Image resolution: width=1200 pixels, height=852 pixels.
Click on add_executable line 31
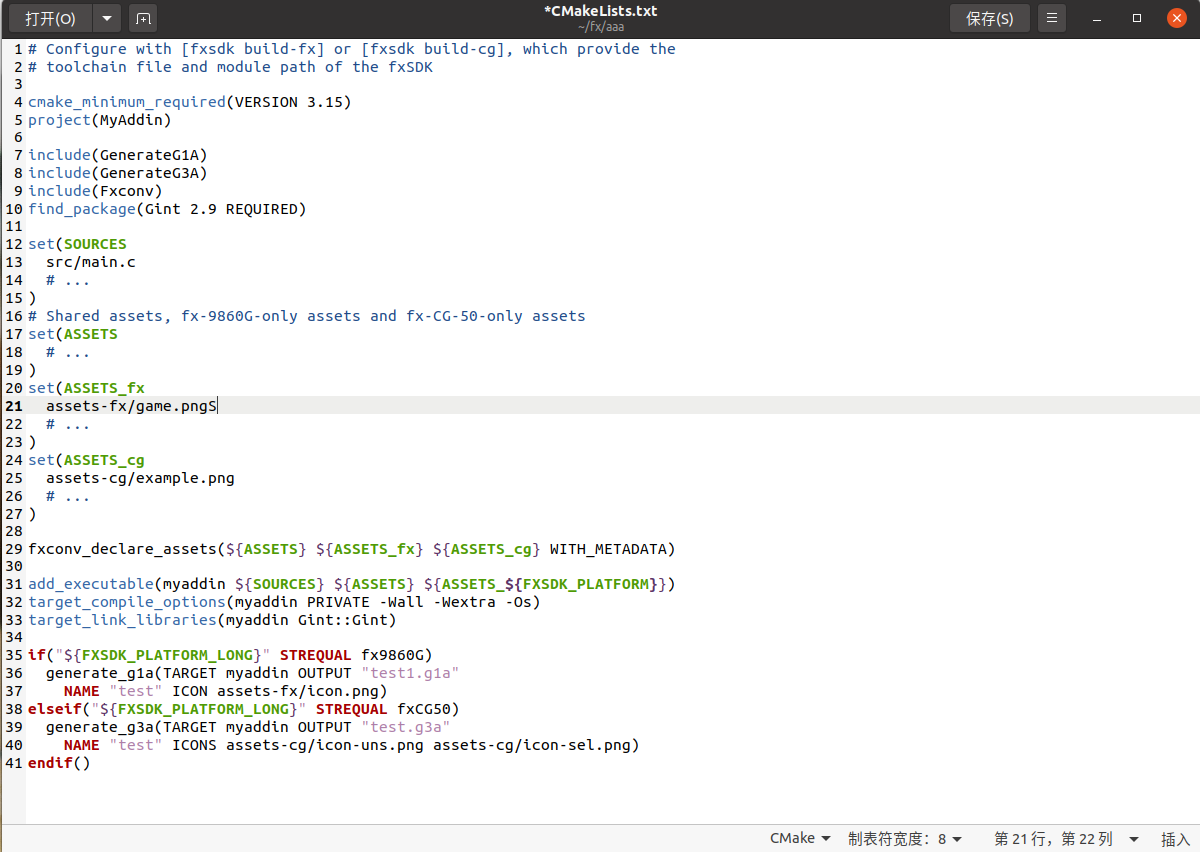tap(352, 584)
